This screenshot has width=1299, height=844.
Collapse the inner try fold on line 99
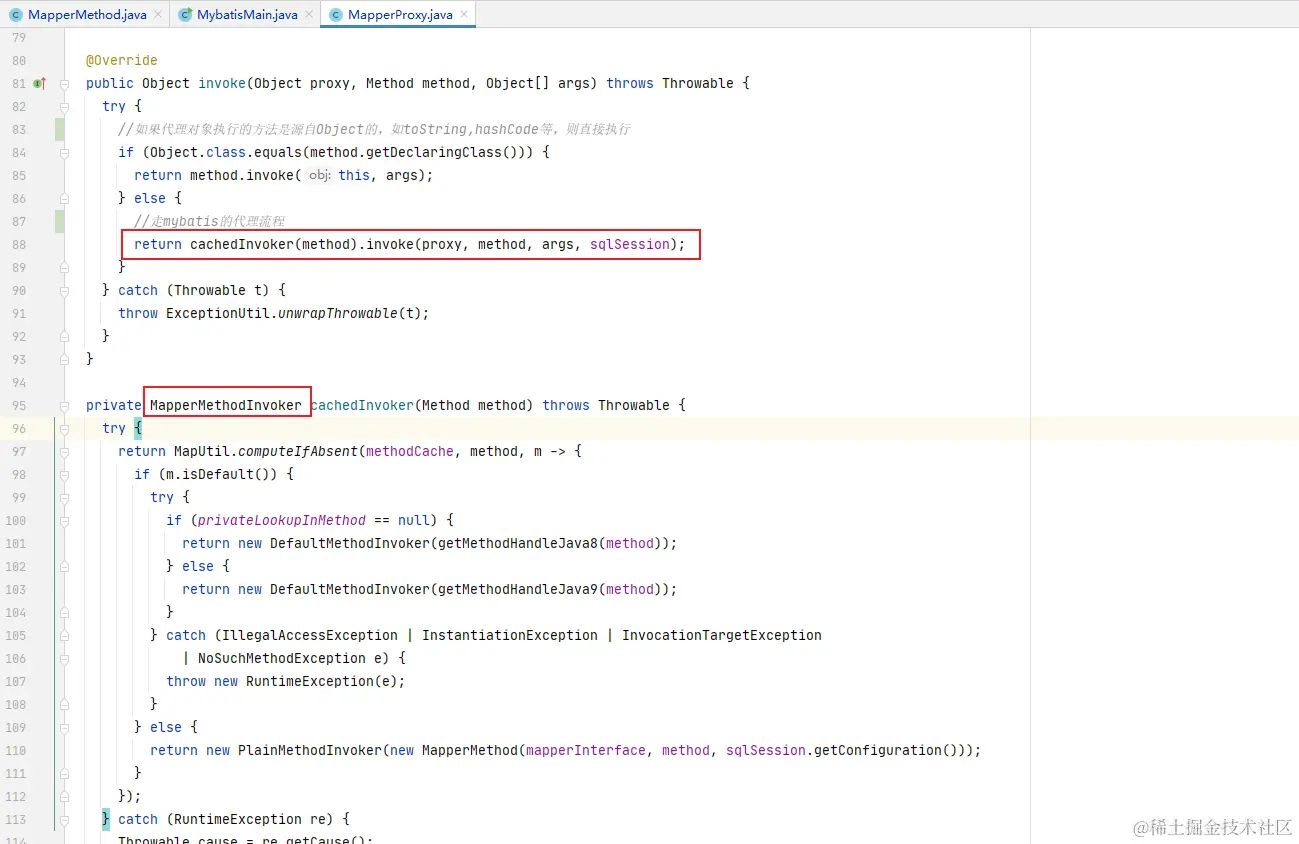[64, 497]
